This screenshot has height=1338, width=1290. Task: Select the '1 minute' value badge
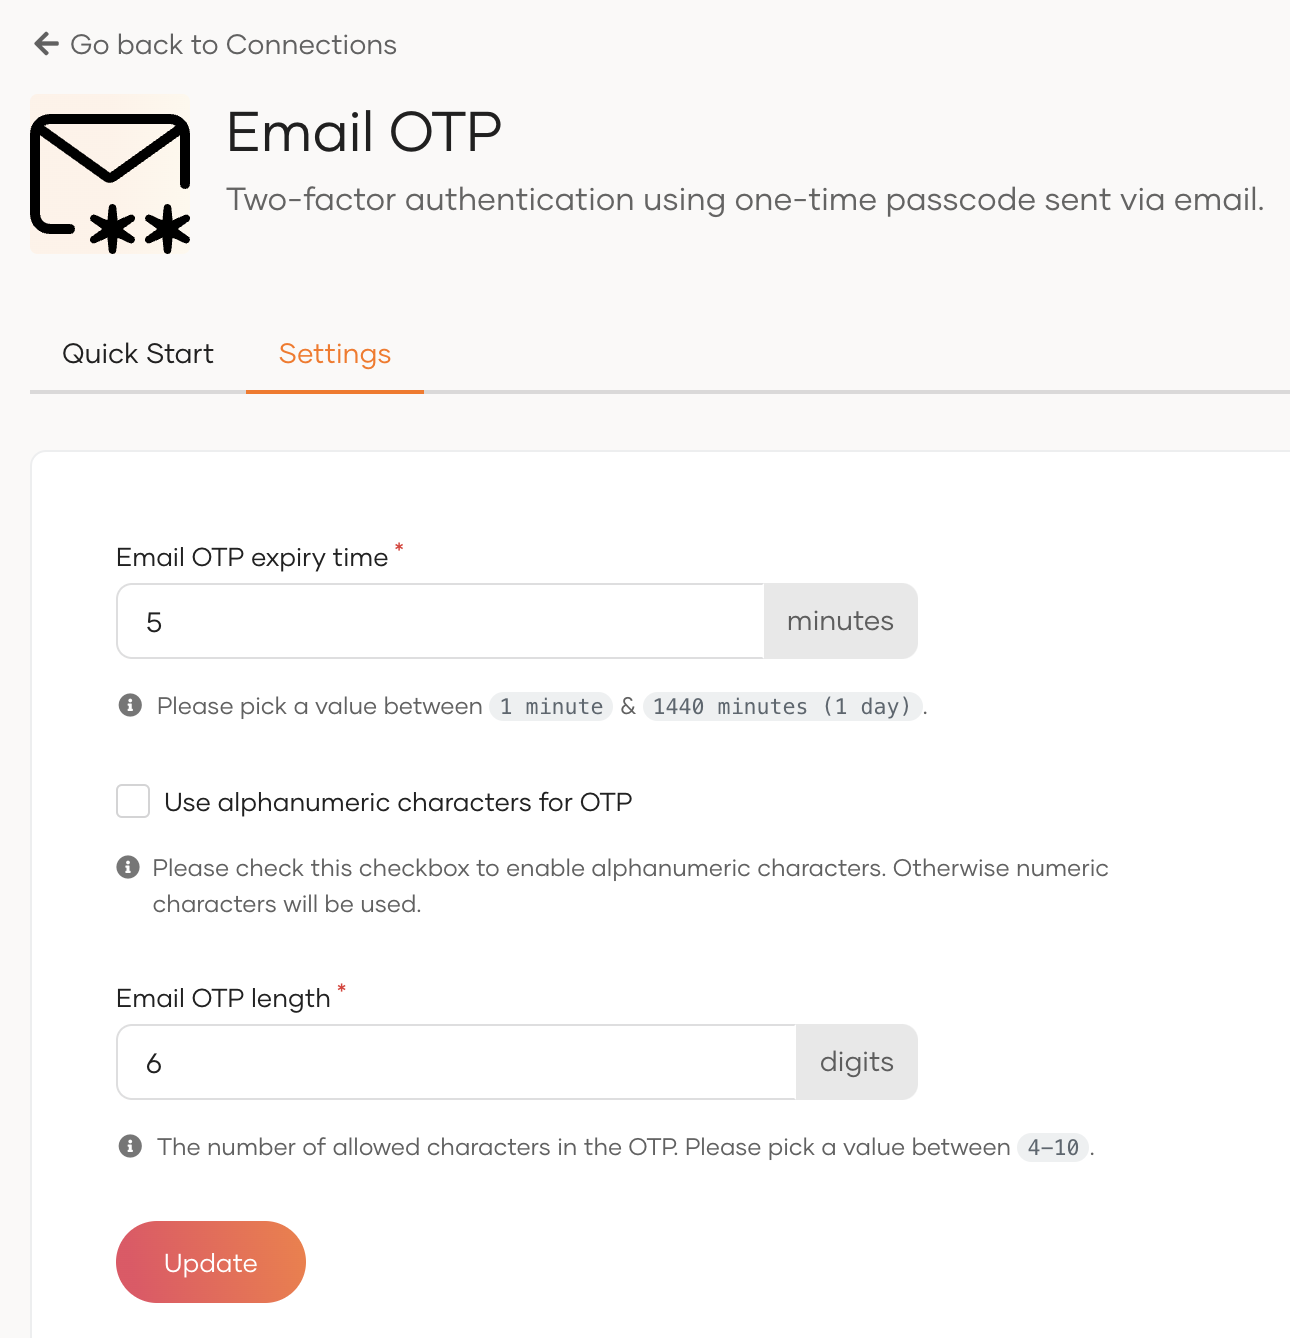[x=550, y=706]
